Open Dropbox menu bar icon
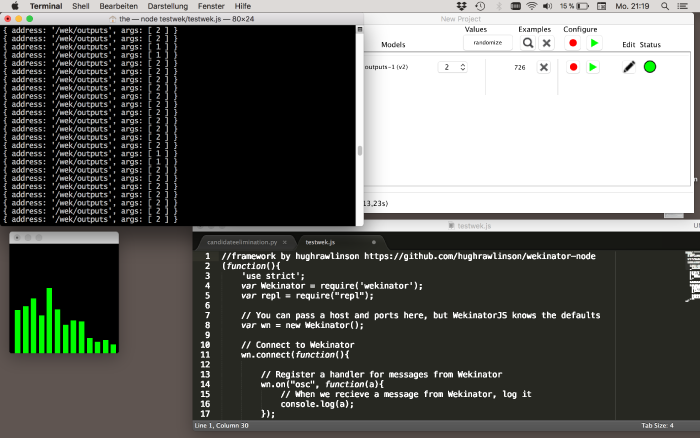 pos(461,6)
